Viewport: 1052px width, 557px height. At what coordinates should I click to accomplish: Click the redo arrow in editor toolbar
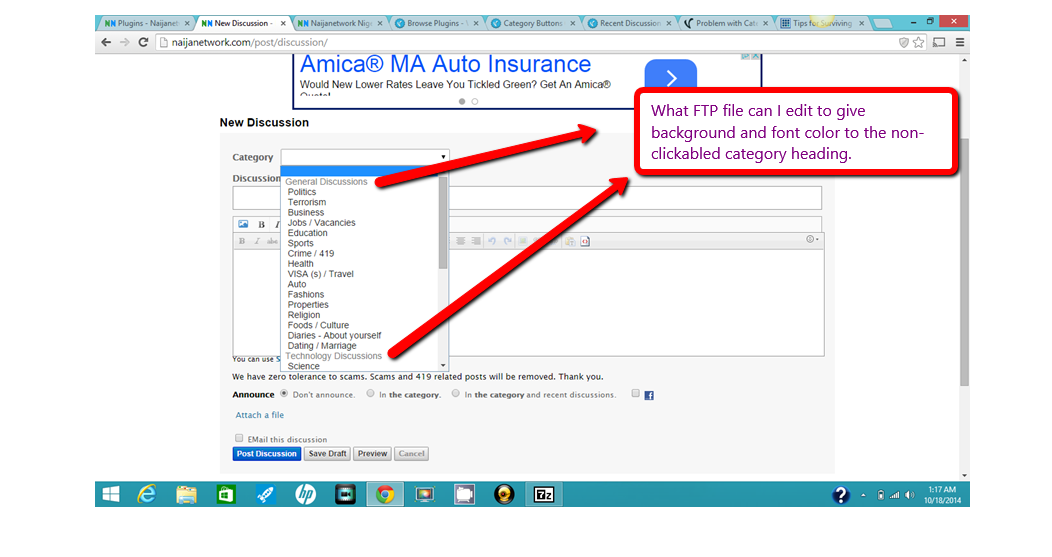pyautogui.click(x=508, y=241)
